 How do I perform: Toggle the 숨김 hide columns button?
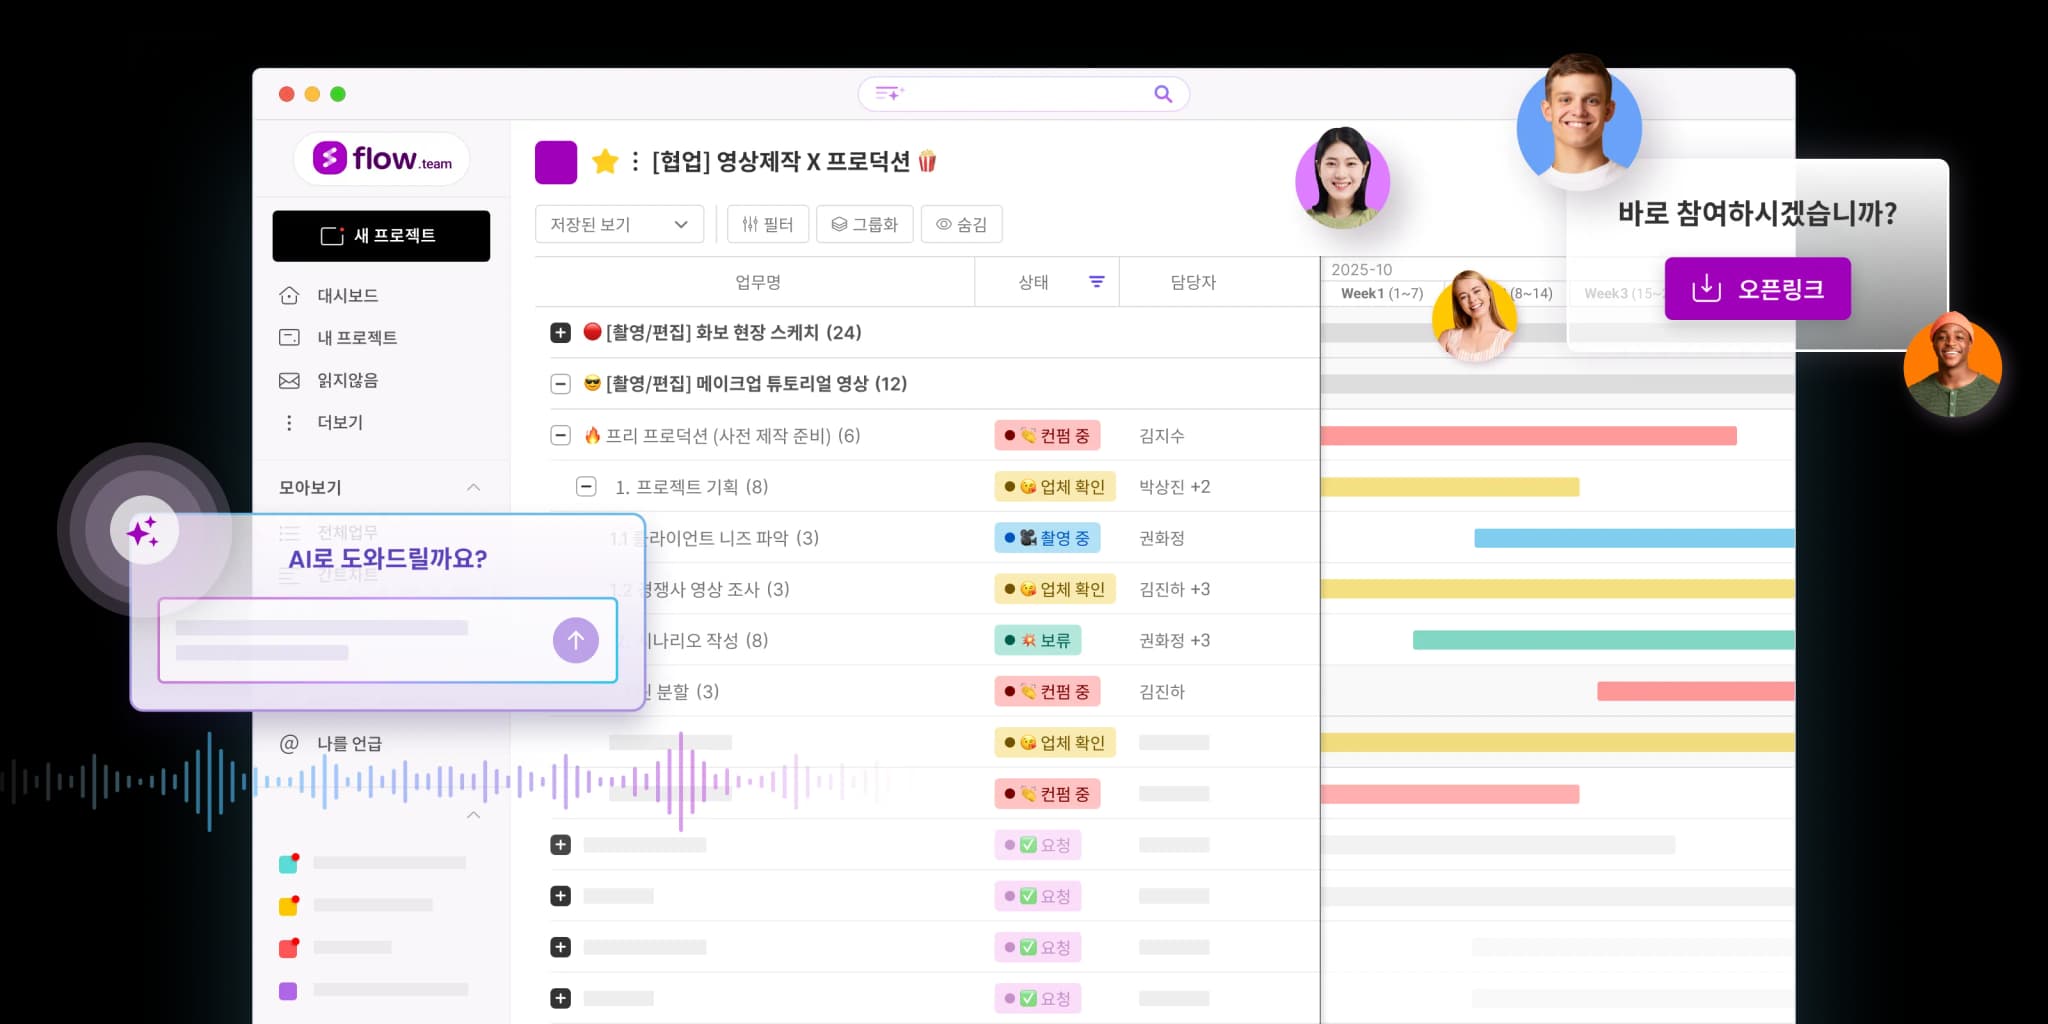tap(961, 225)
